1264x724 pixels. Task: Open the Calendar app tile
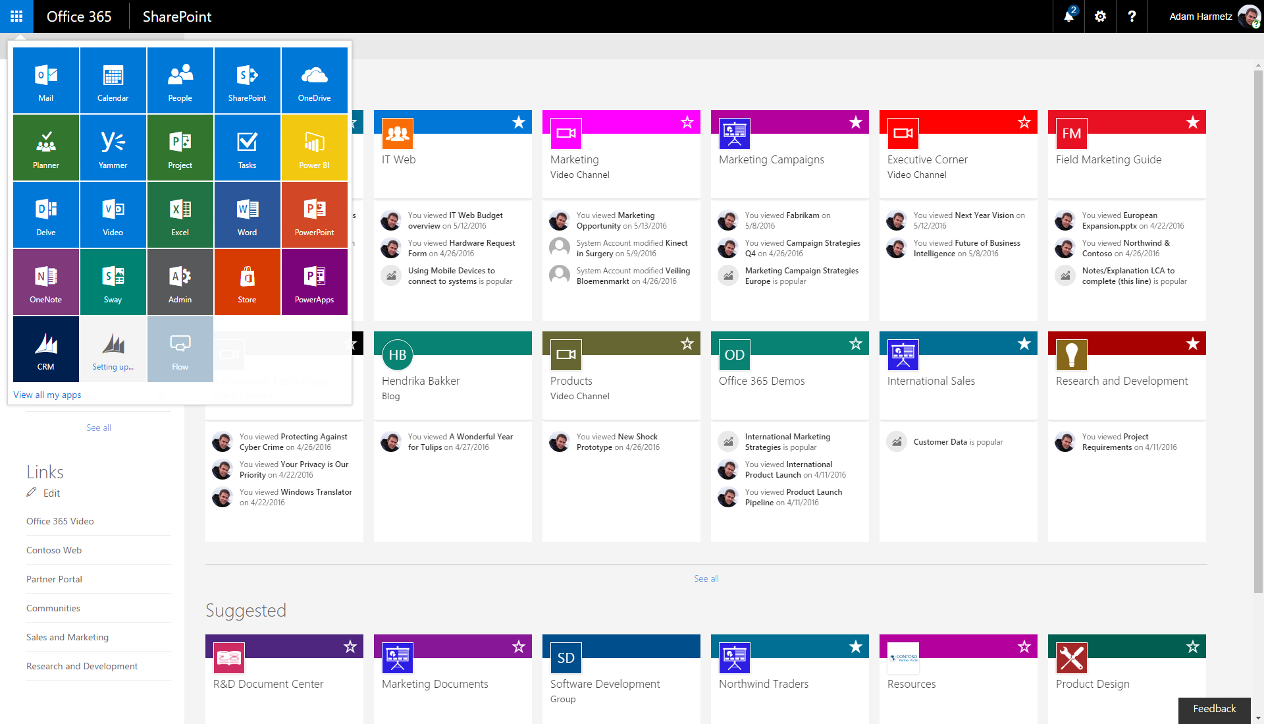113,80
